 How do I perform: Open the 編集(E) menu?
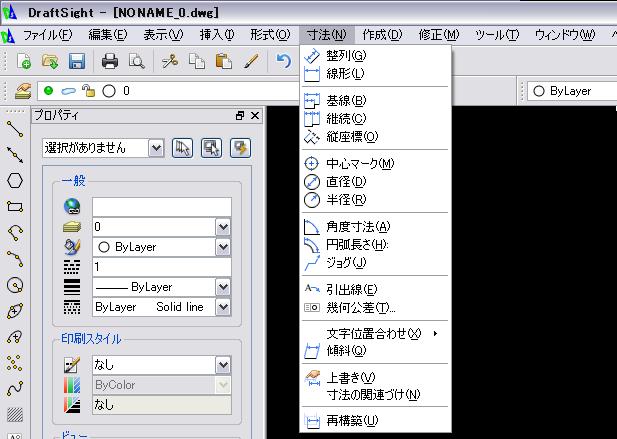click(108, 35)
